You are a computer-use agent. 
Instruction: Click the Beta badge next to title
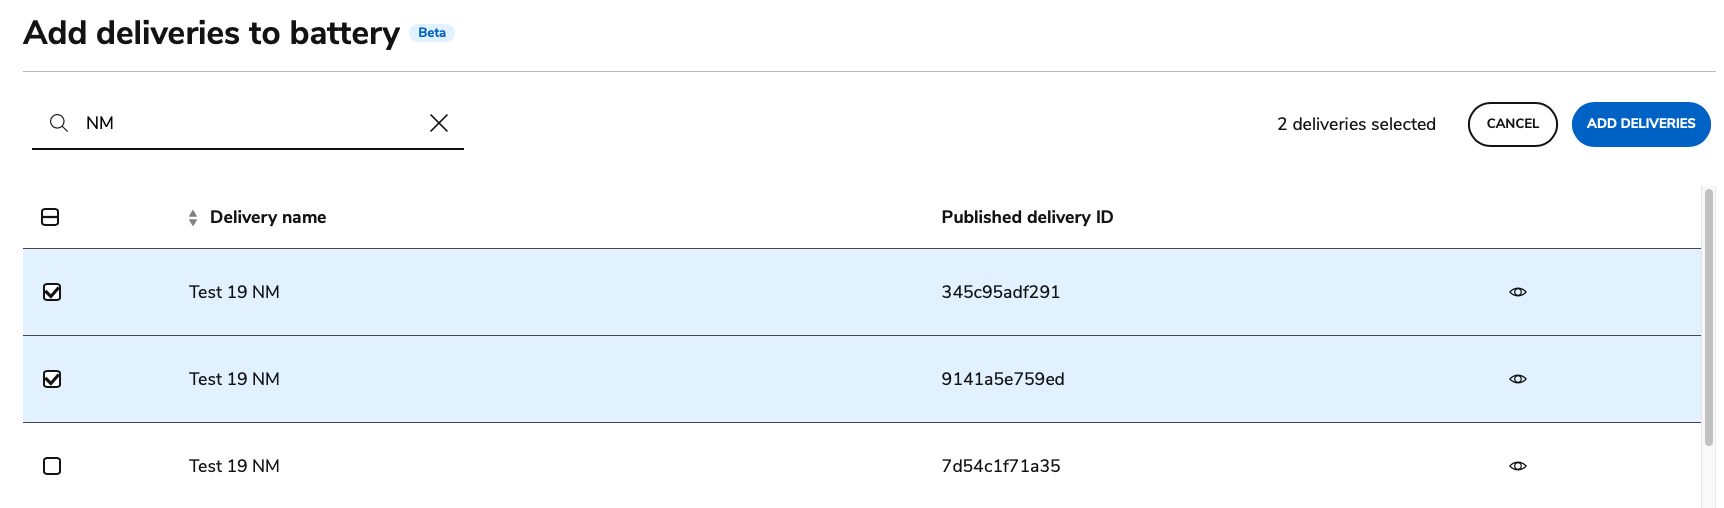coord(432,33)
